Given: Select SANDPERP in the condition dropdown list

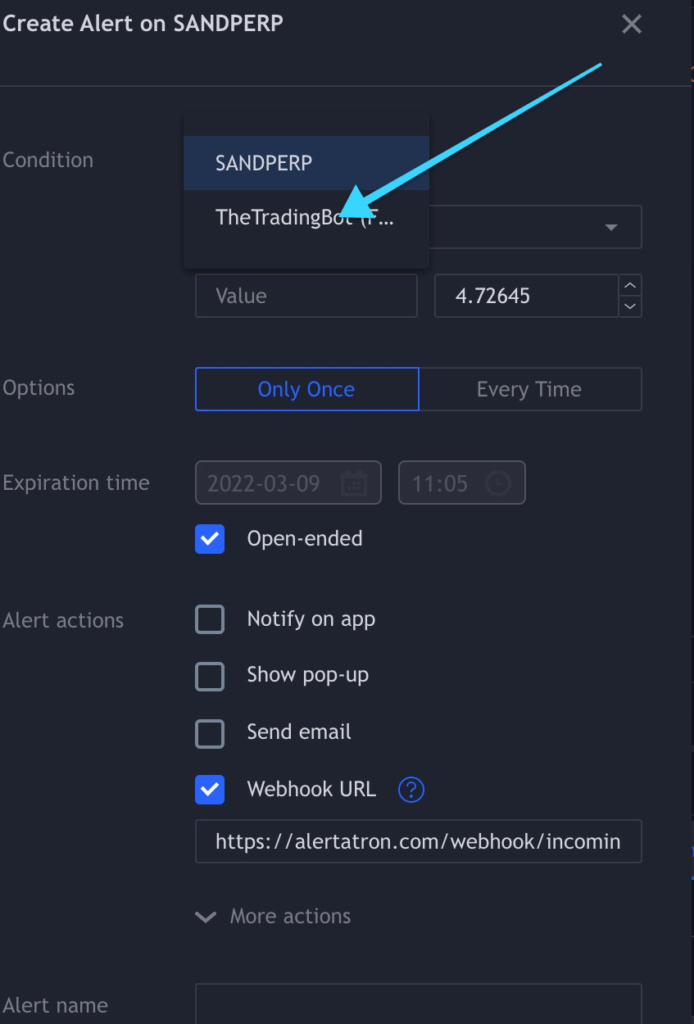Looking at the screenshot, I should tap(306, 163).
